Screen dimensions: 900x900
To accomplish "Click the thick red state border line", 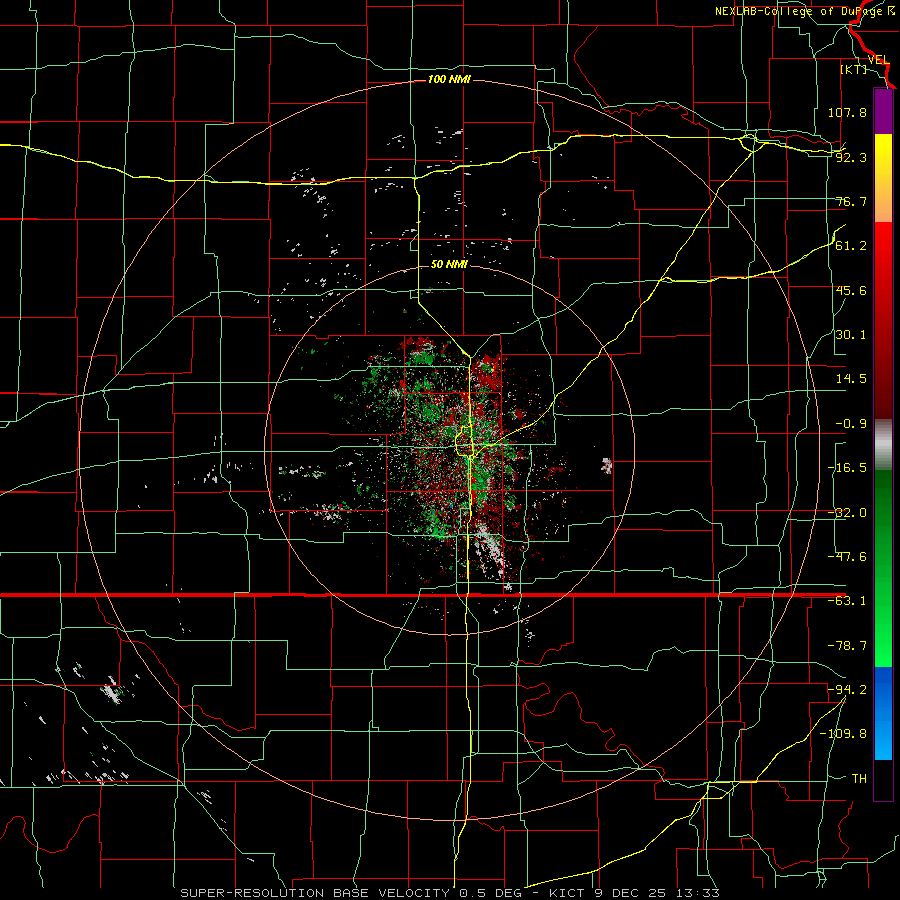I will coord(422,595).
